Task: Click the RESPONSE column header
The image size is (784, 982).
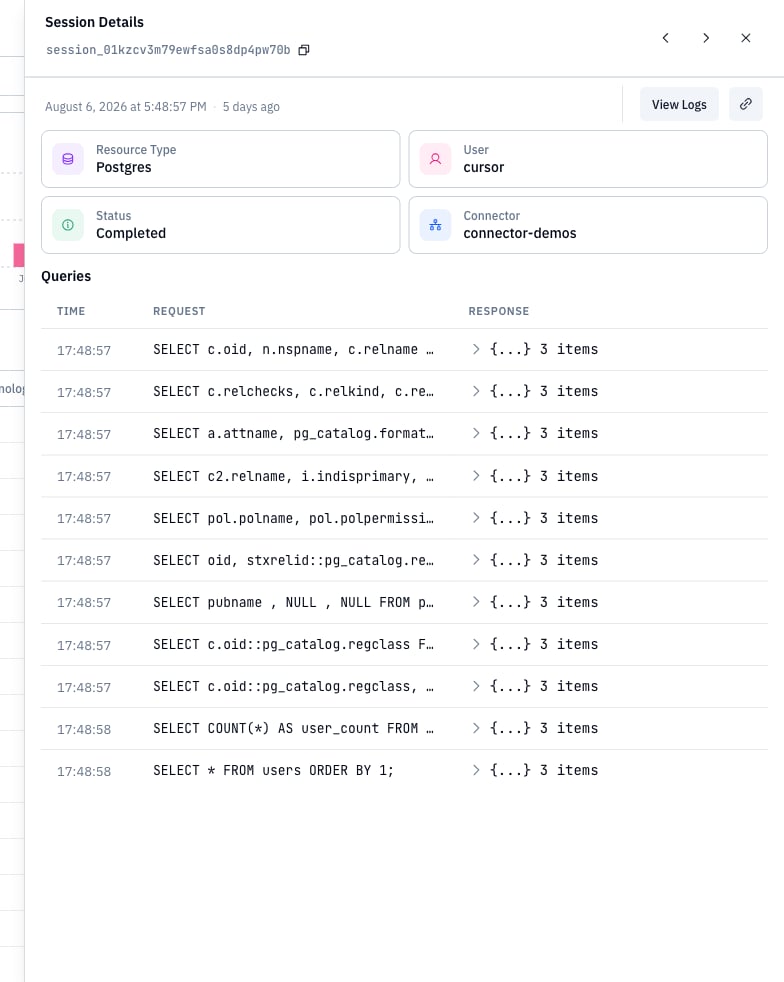Action: click(498, 311)
